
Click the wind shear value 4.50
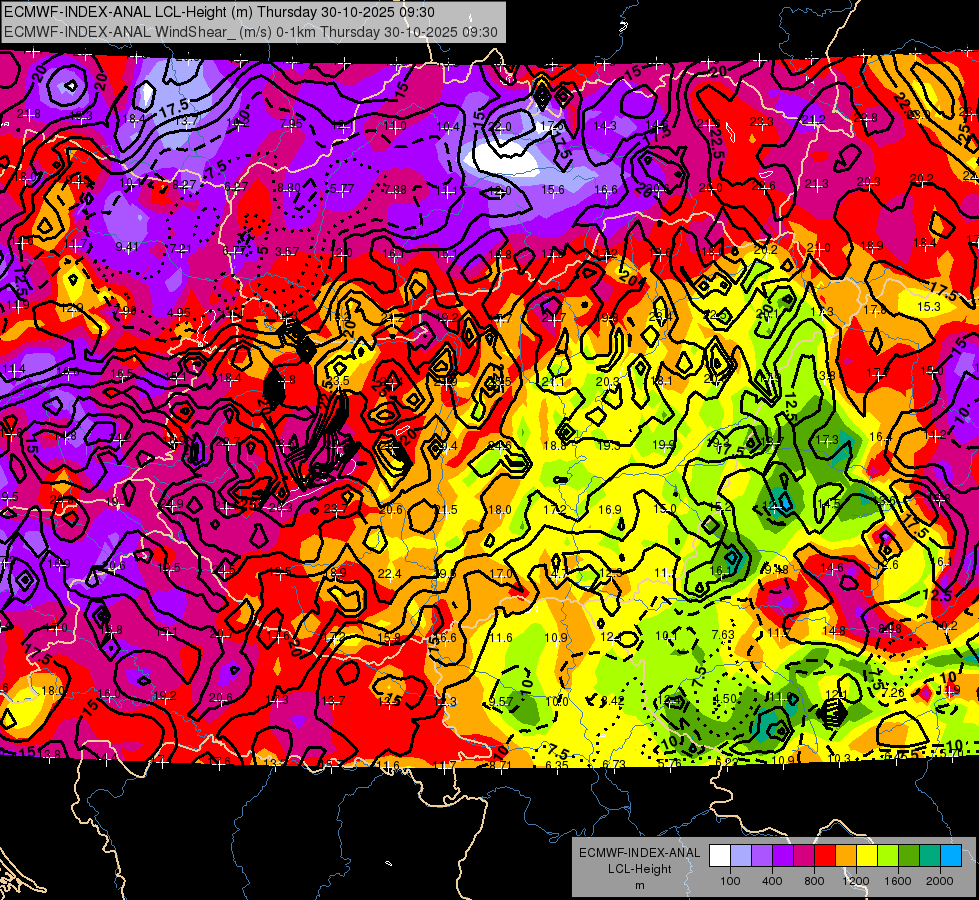pyautogui.click(x=725, y=699)
